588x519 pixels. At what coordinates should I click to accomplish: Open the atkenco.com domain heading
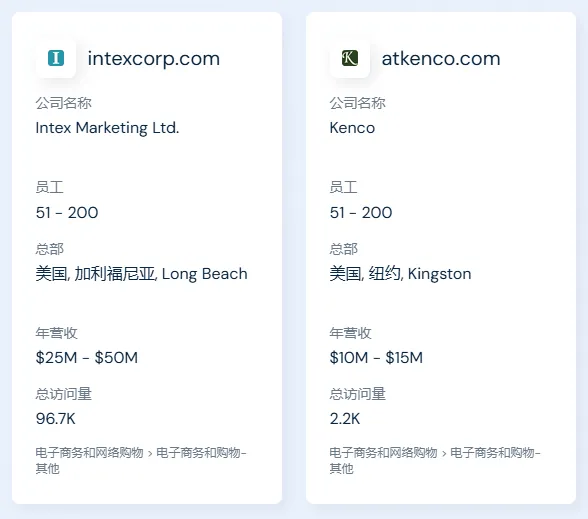(441, 59)
